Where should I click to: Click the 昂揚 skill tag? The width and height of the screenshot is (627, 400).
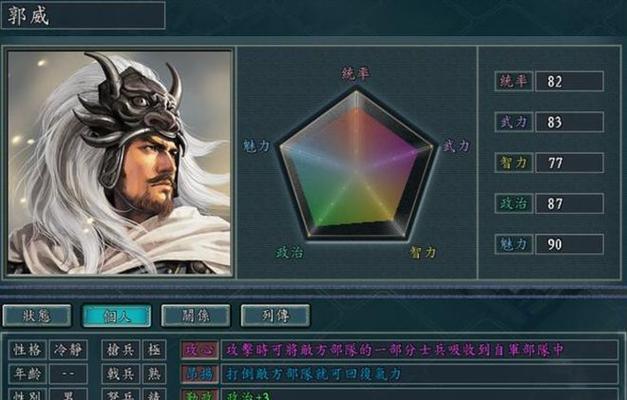pos(200,374)
